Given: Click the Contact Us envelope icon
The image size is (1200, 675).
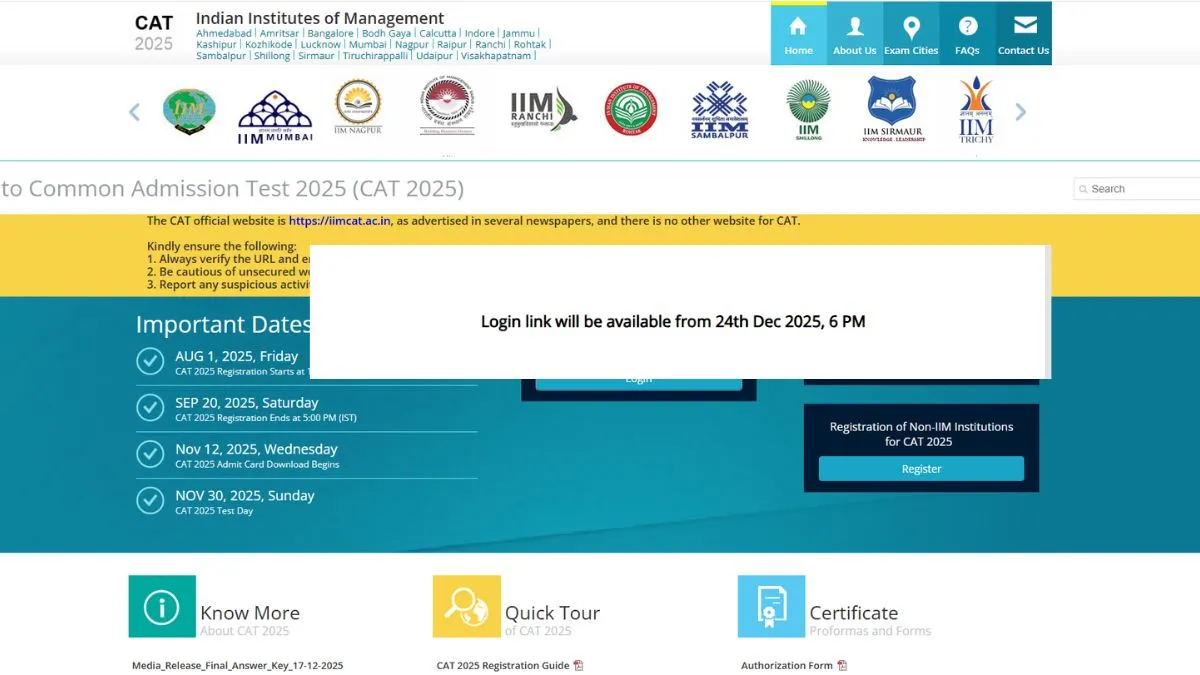Looking at the screenshot, I should 1023,26.
